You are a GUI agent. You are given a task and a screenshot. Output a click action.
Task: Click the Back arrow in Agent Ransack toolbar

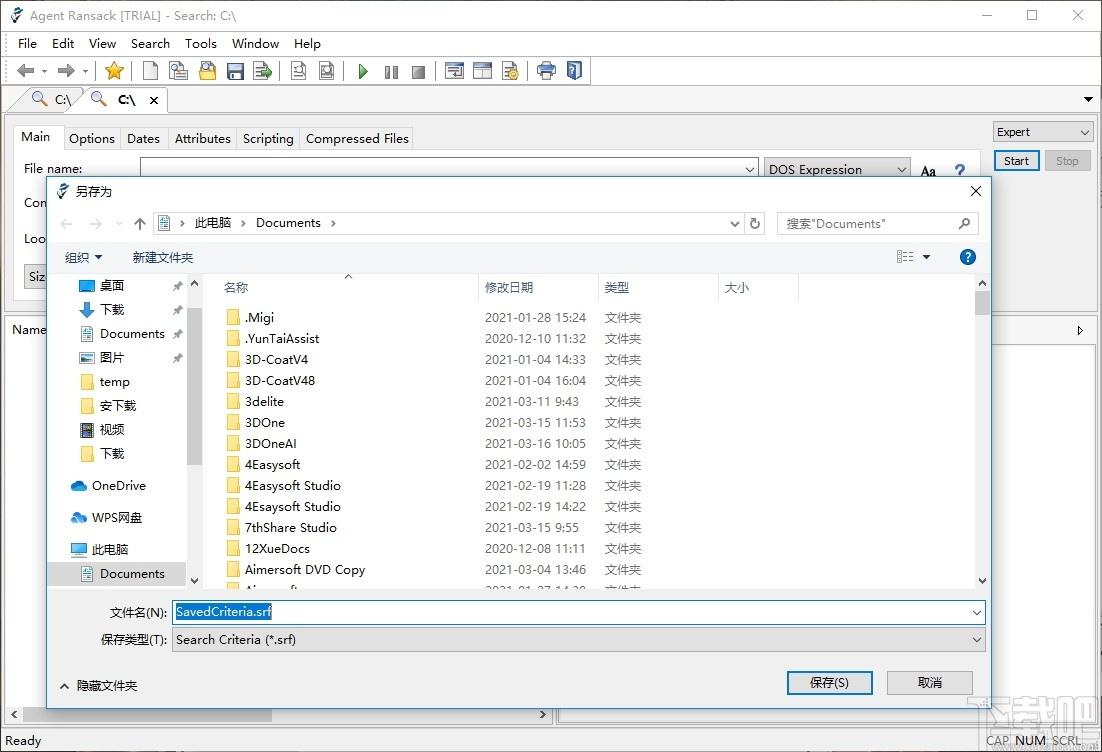point(25,70)
